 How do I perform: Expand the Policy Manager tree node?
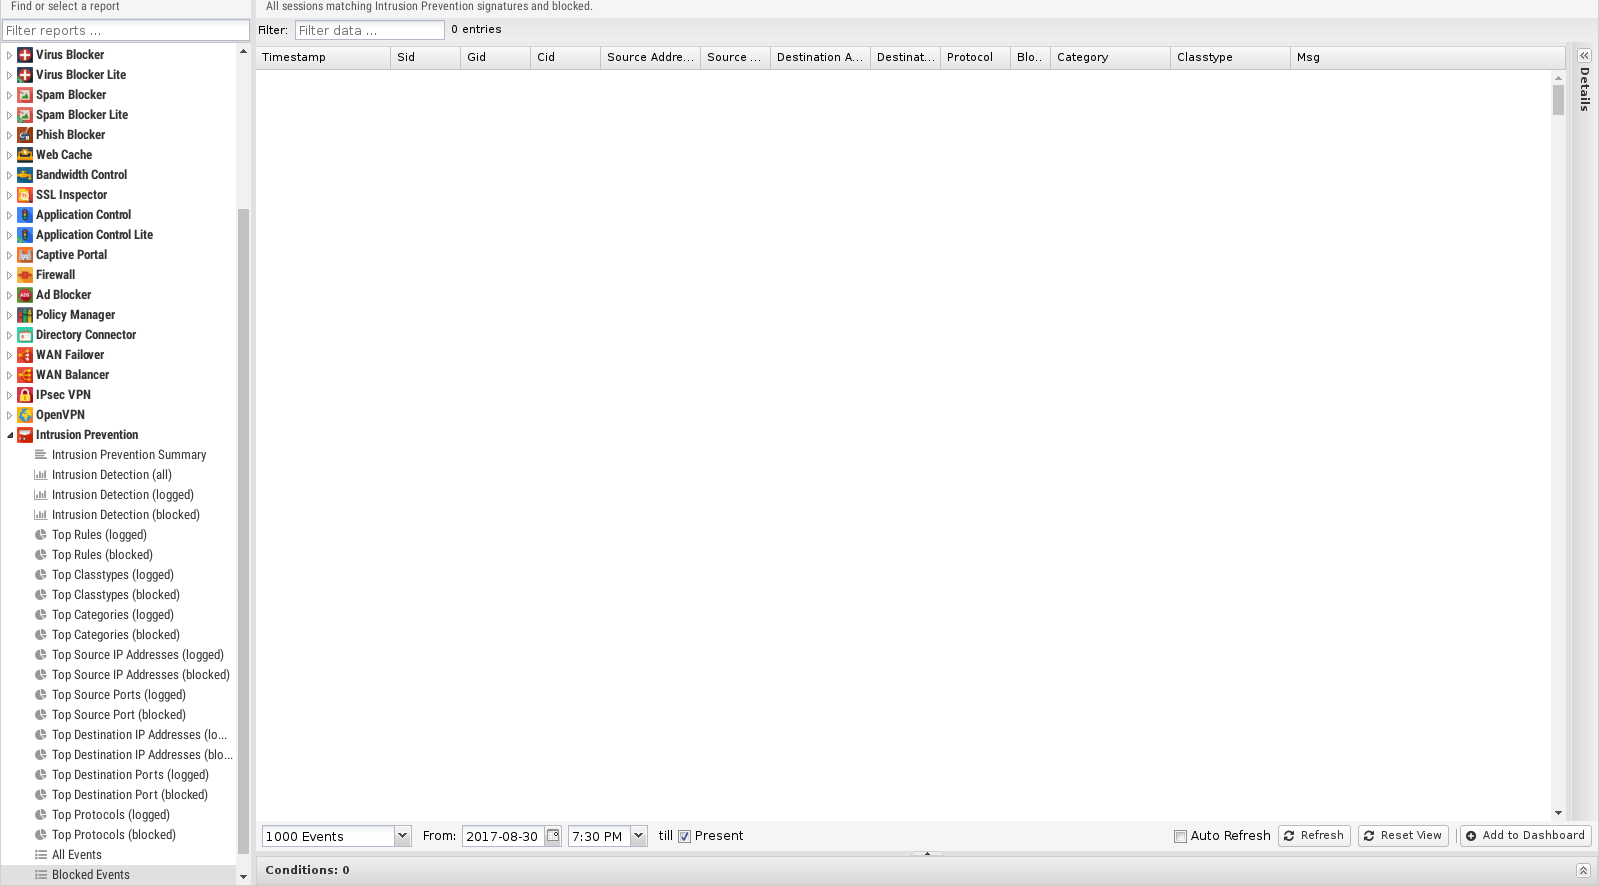pyautogui.click(x=10, y=315)
